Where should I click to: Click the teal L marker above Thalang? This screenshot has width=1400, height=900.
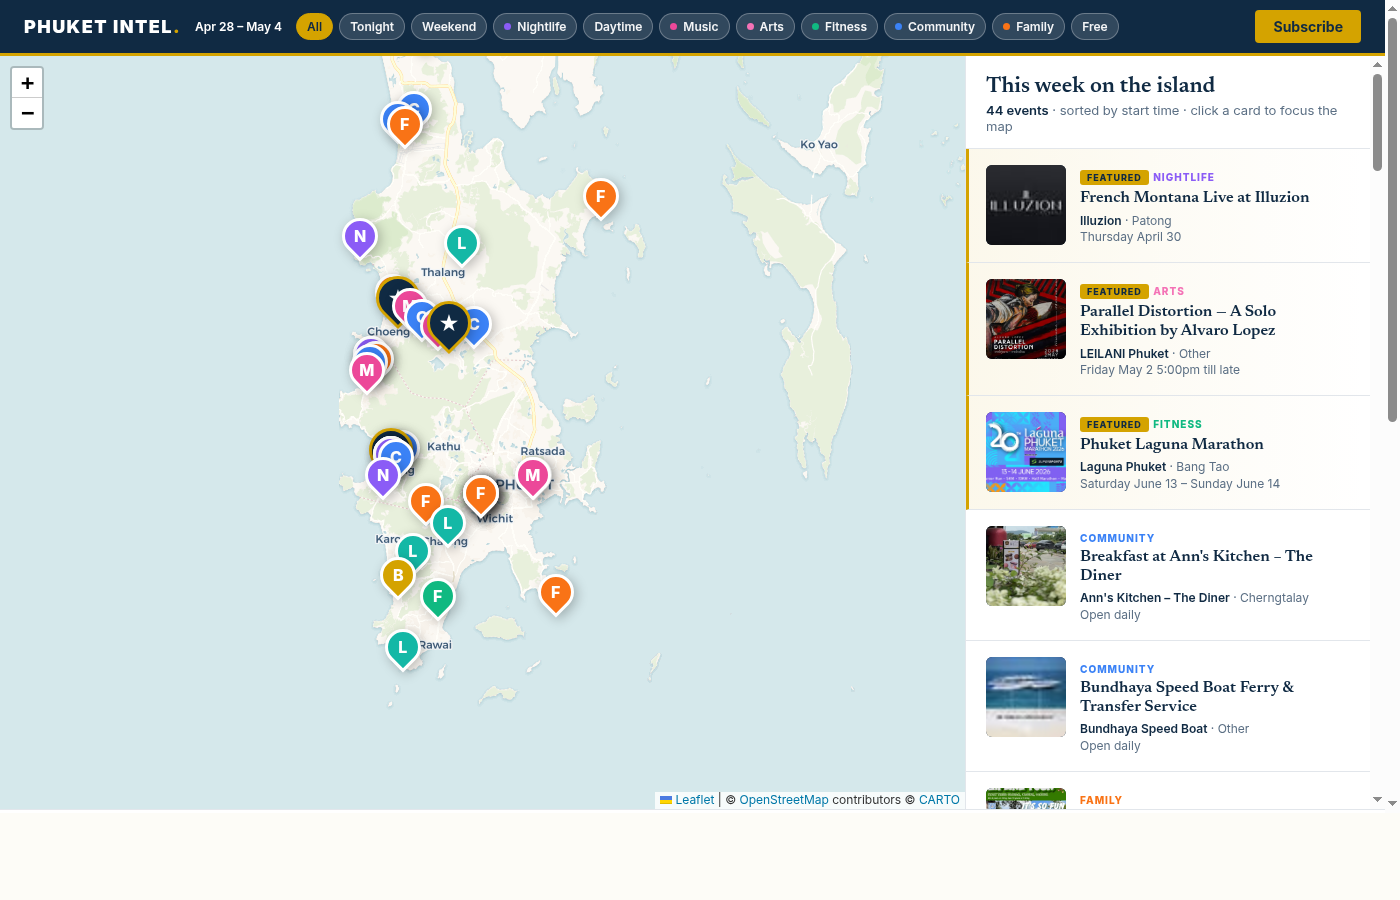(x=461, y=243)
